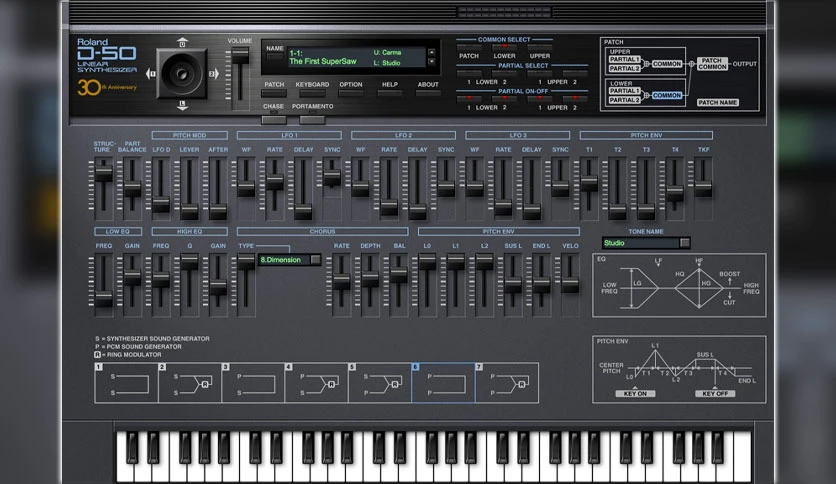Click Upper Partial 1 in Patch diagram

click(624, 59)
